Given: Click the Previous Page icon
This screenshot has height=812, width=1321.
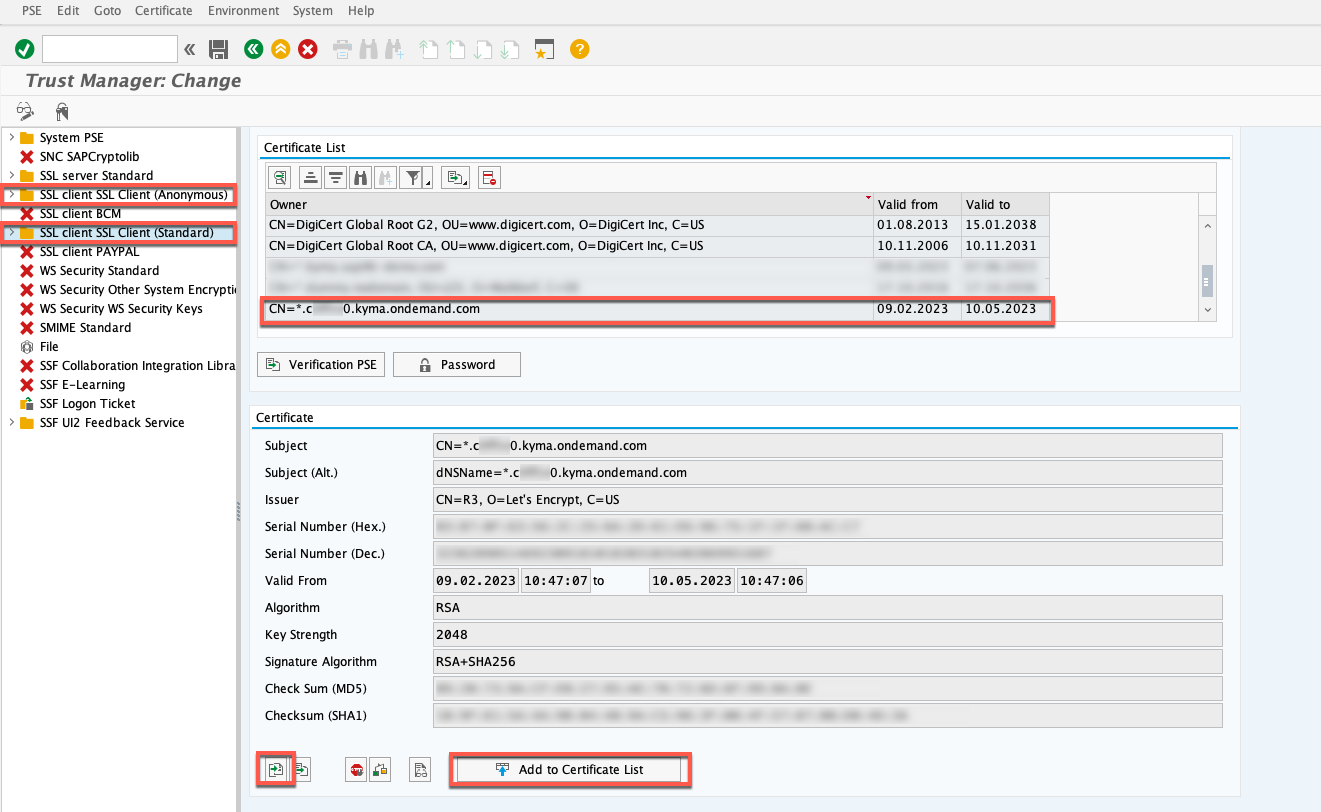Looking at the screenshot, I should [456, 49].
